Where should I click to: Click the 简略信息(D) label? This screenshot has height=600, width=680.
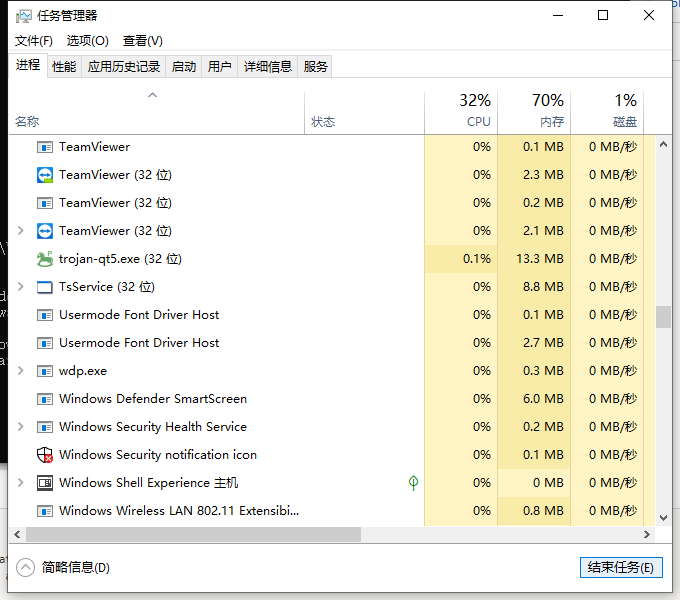pyautogui.click(x=76, y=567)
